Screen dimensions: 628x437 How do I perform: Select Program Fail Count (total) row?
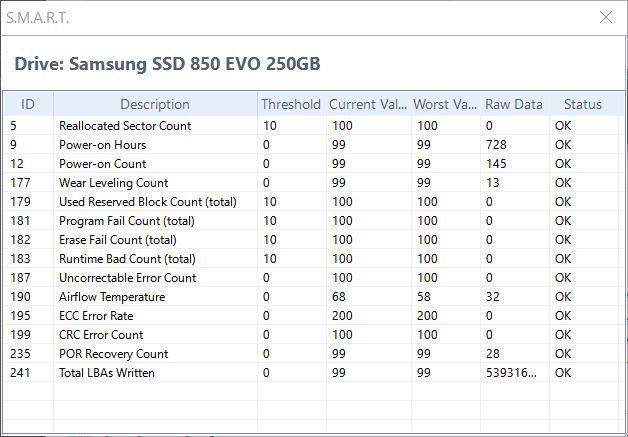(x=312, y=221)
